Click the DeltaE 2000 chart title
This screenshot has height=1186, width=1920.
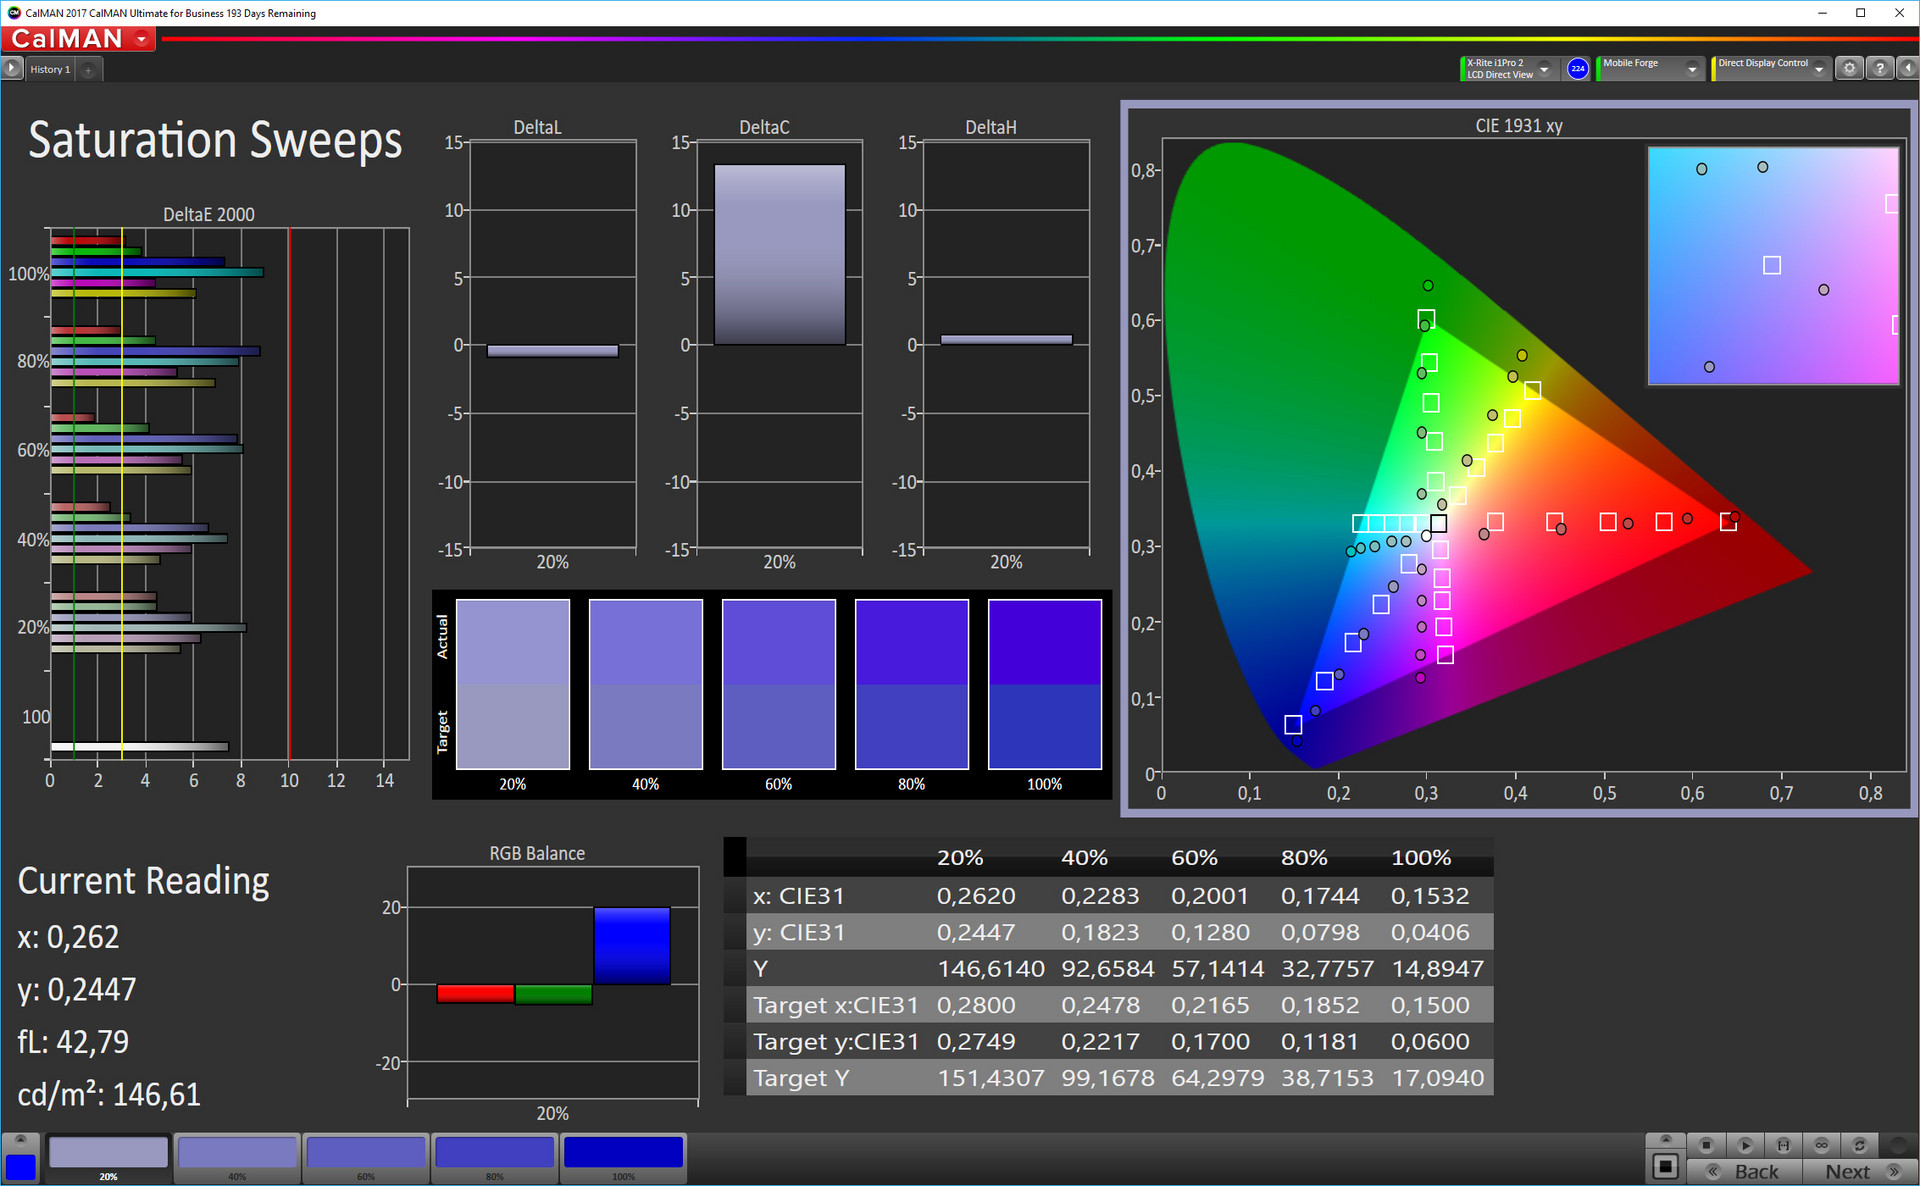click(x=208, y=214)
